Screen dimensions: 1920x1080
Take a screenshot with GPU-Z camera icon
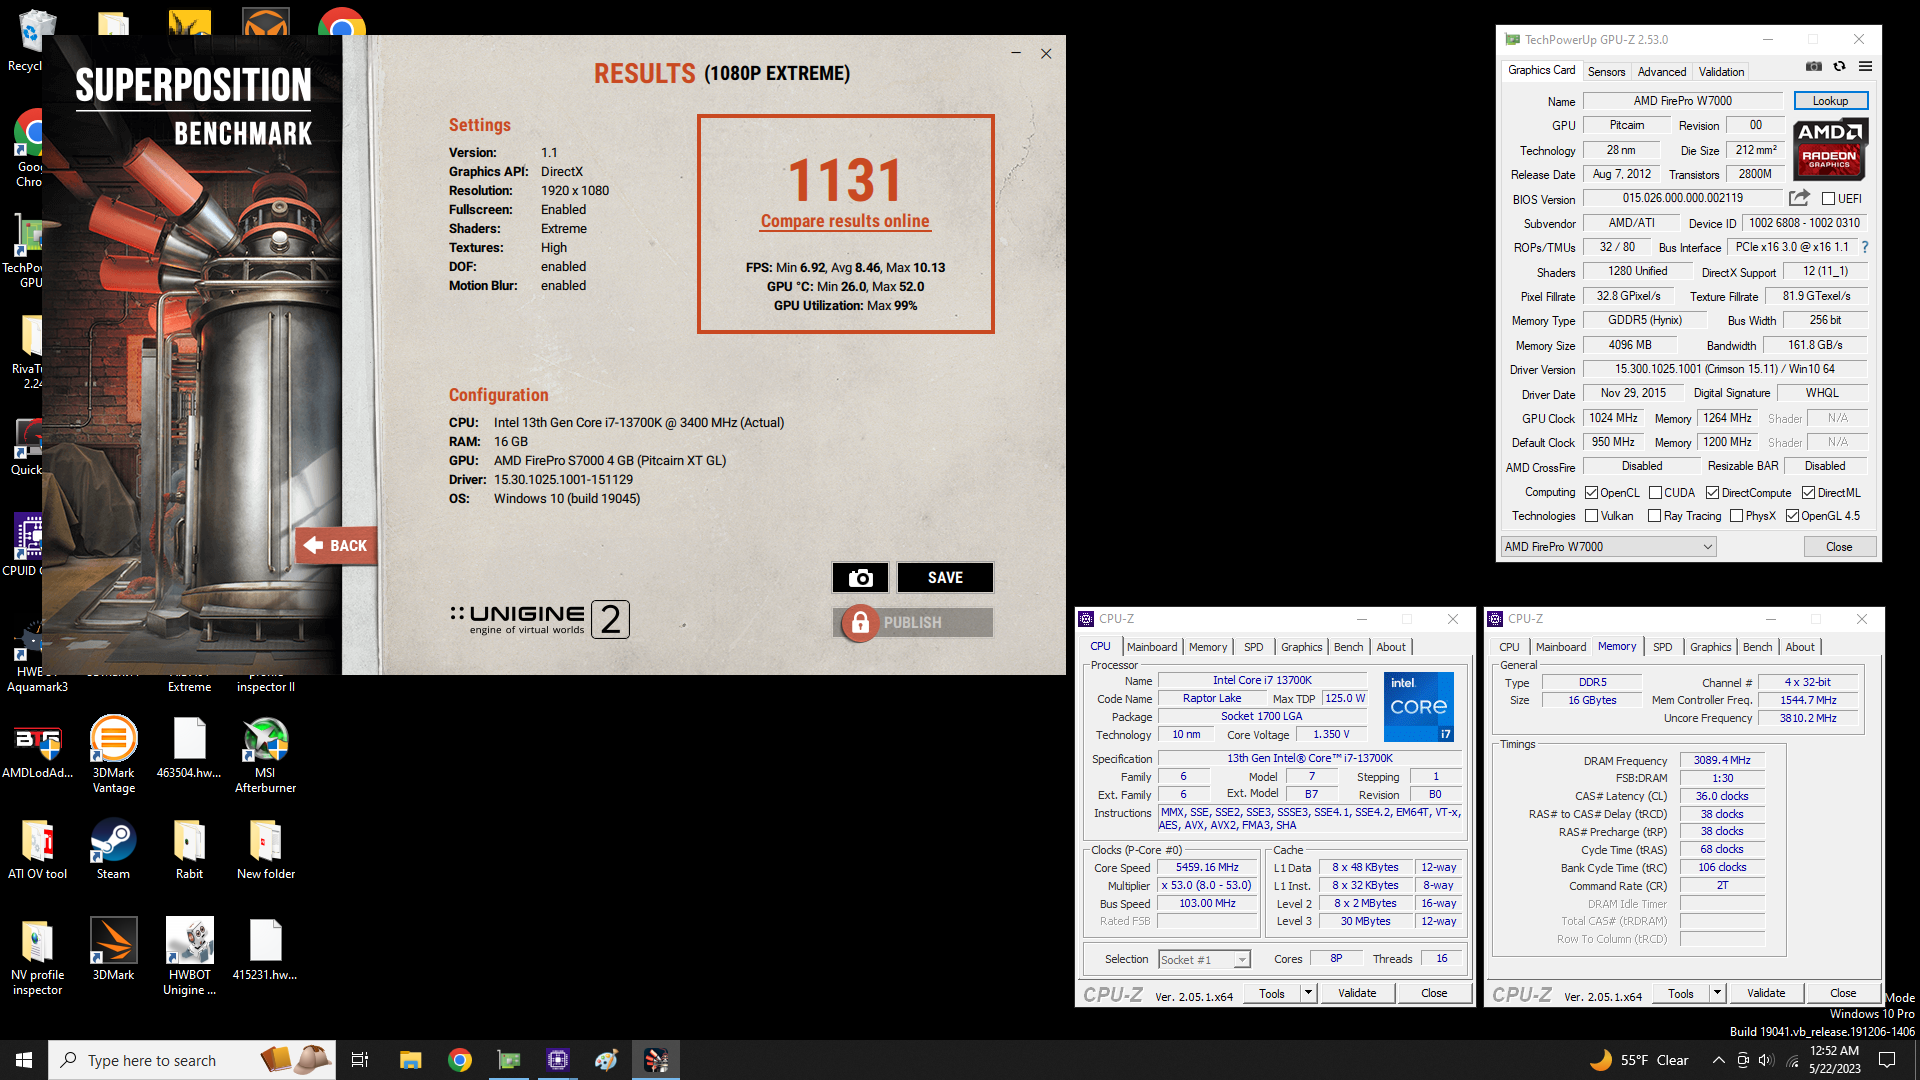coord(1813,67)
